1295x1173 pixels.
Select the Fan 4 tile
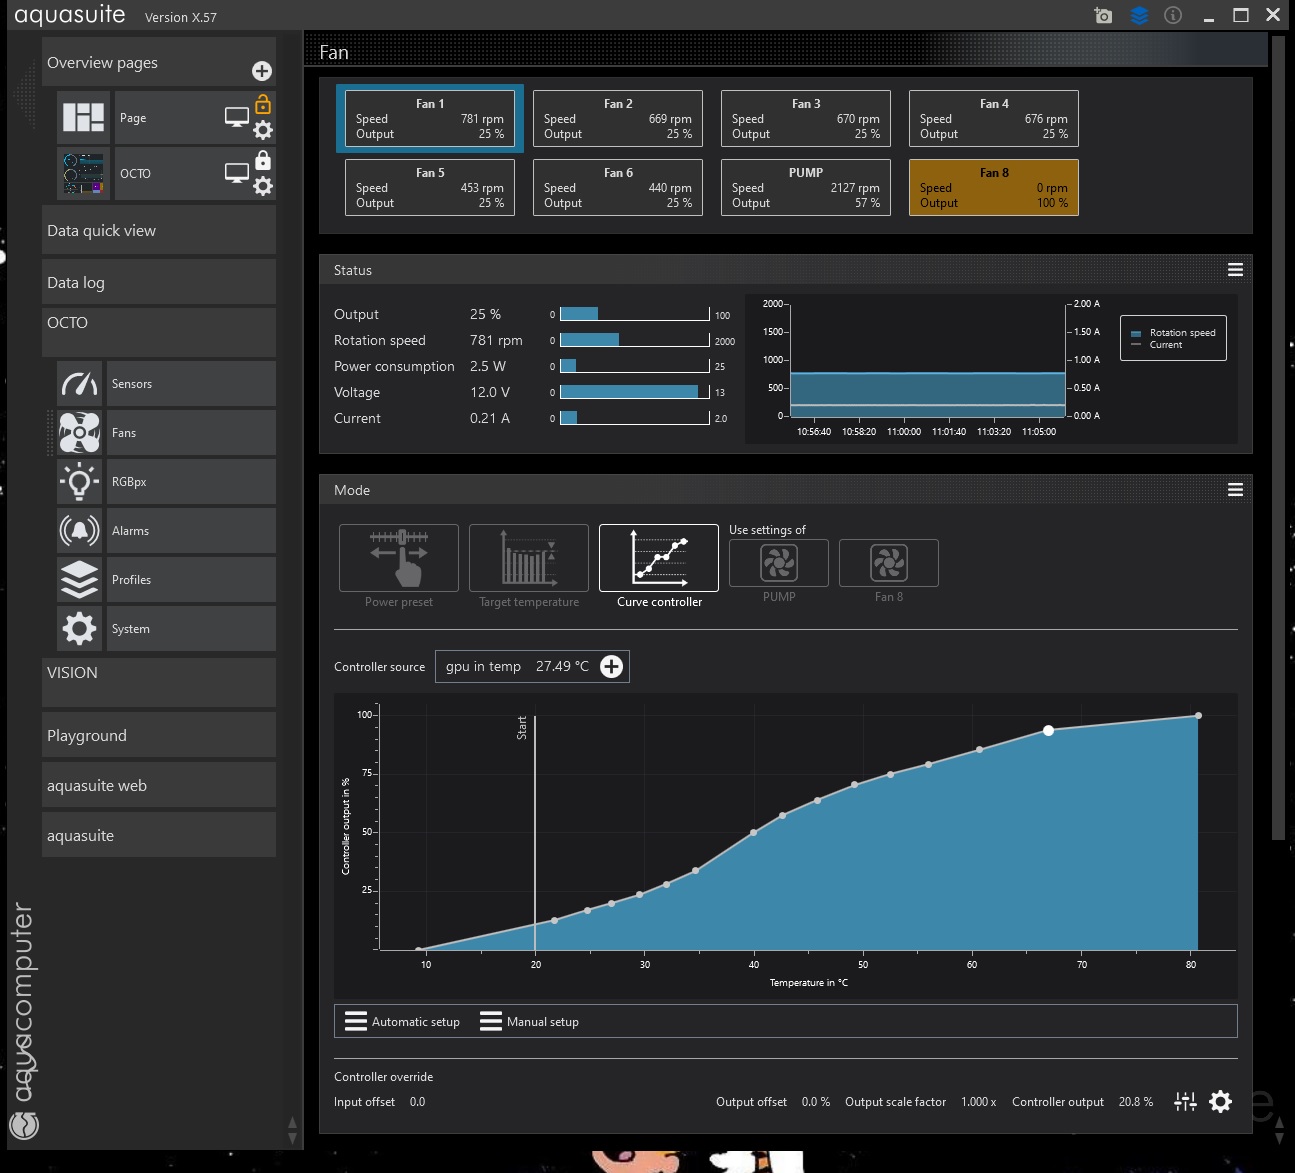click(994, 118)
